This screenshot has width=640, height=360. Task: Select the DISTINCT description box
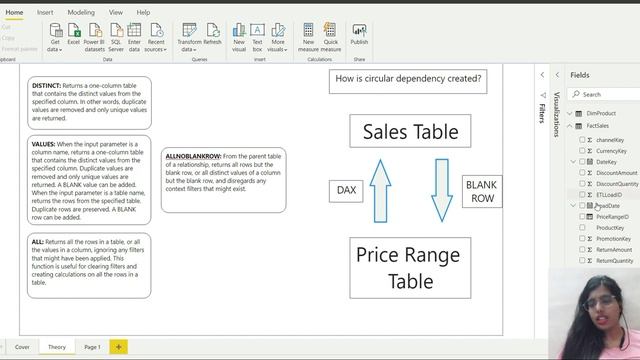(89, 103)
